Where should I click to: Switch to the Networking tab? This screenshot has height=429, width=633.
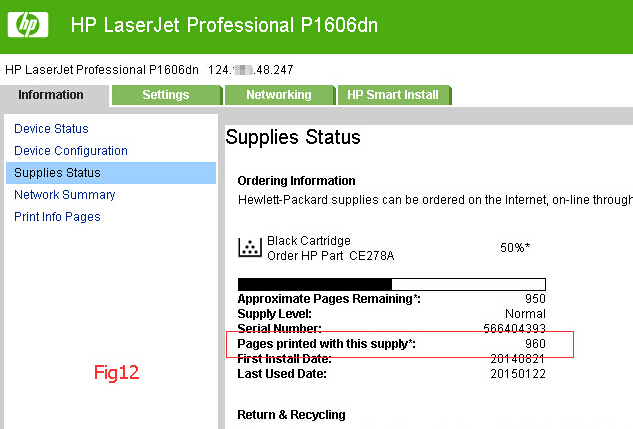click(280, 95)
